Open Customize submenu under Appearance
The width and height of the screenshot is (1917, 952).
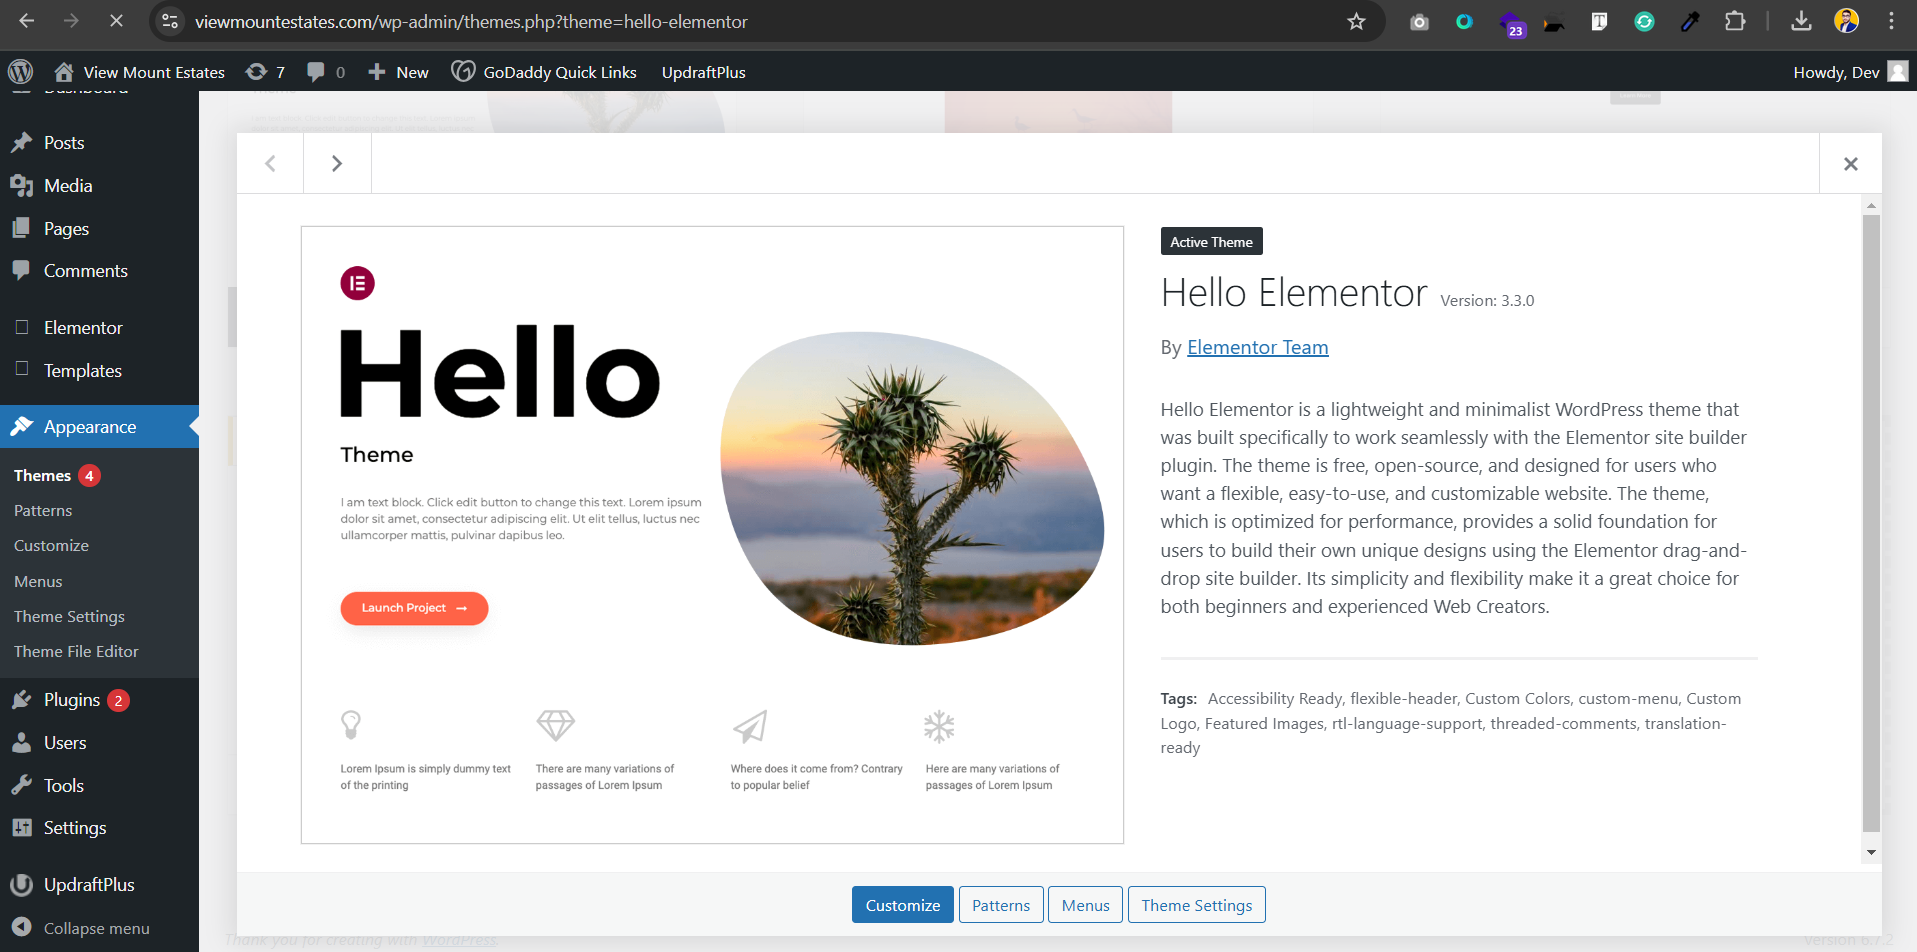tap(51, 546)
